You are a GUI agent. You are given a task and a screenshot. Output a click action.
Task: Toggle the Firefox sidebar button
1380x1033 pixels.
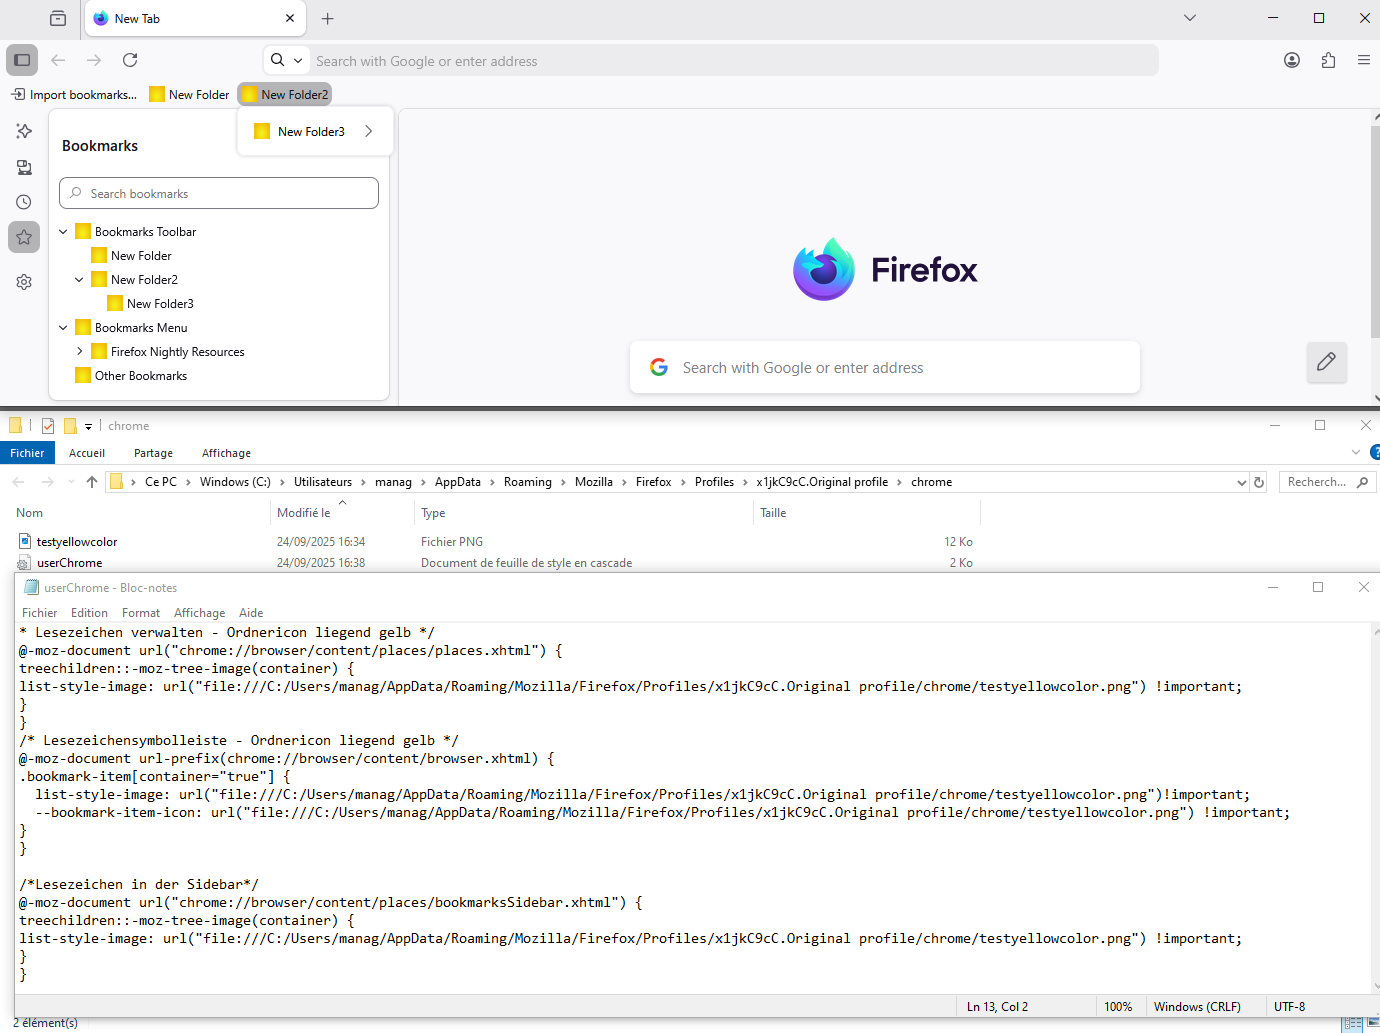coord(22,60)
